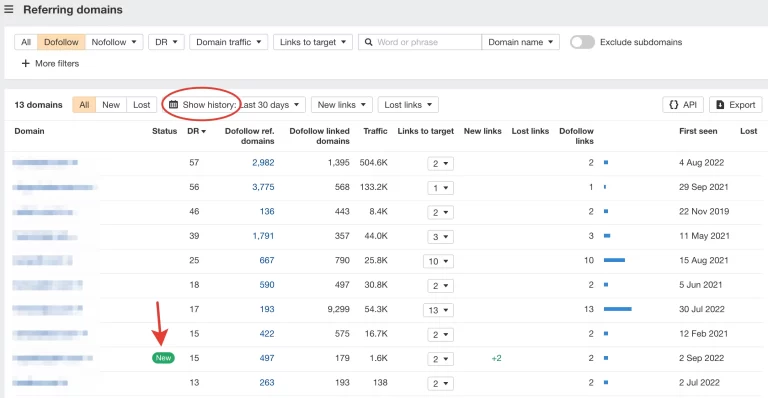Image resolution: width=768 pixels, height=398 pixels.
Task: Open the DR filter dropdown
Action: click(x=166, y=42)
